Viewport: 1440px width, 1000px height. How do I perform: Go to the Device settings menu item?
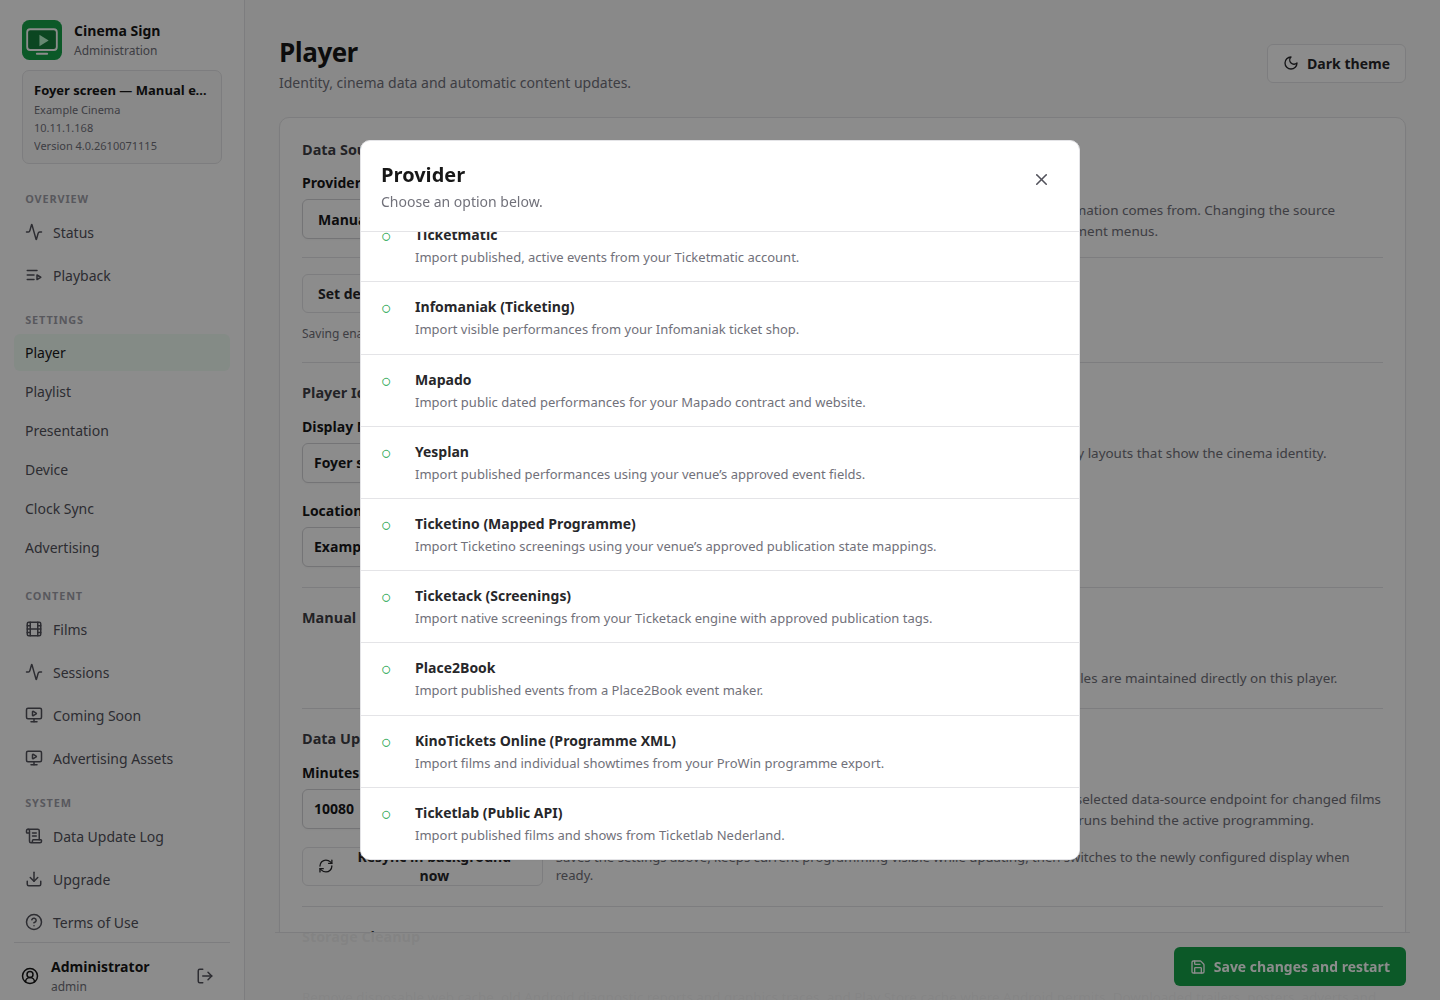tap(122, 469)
